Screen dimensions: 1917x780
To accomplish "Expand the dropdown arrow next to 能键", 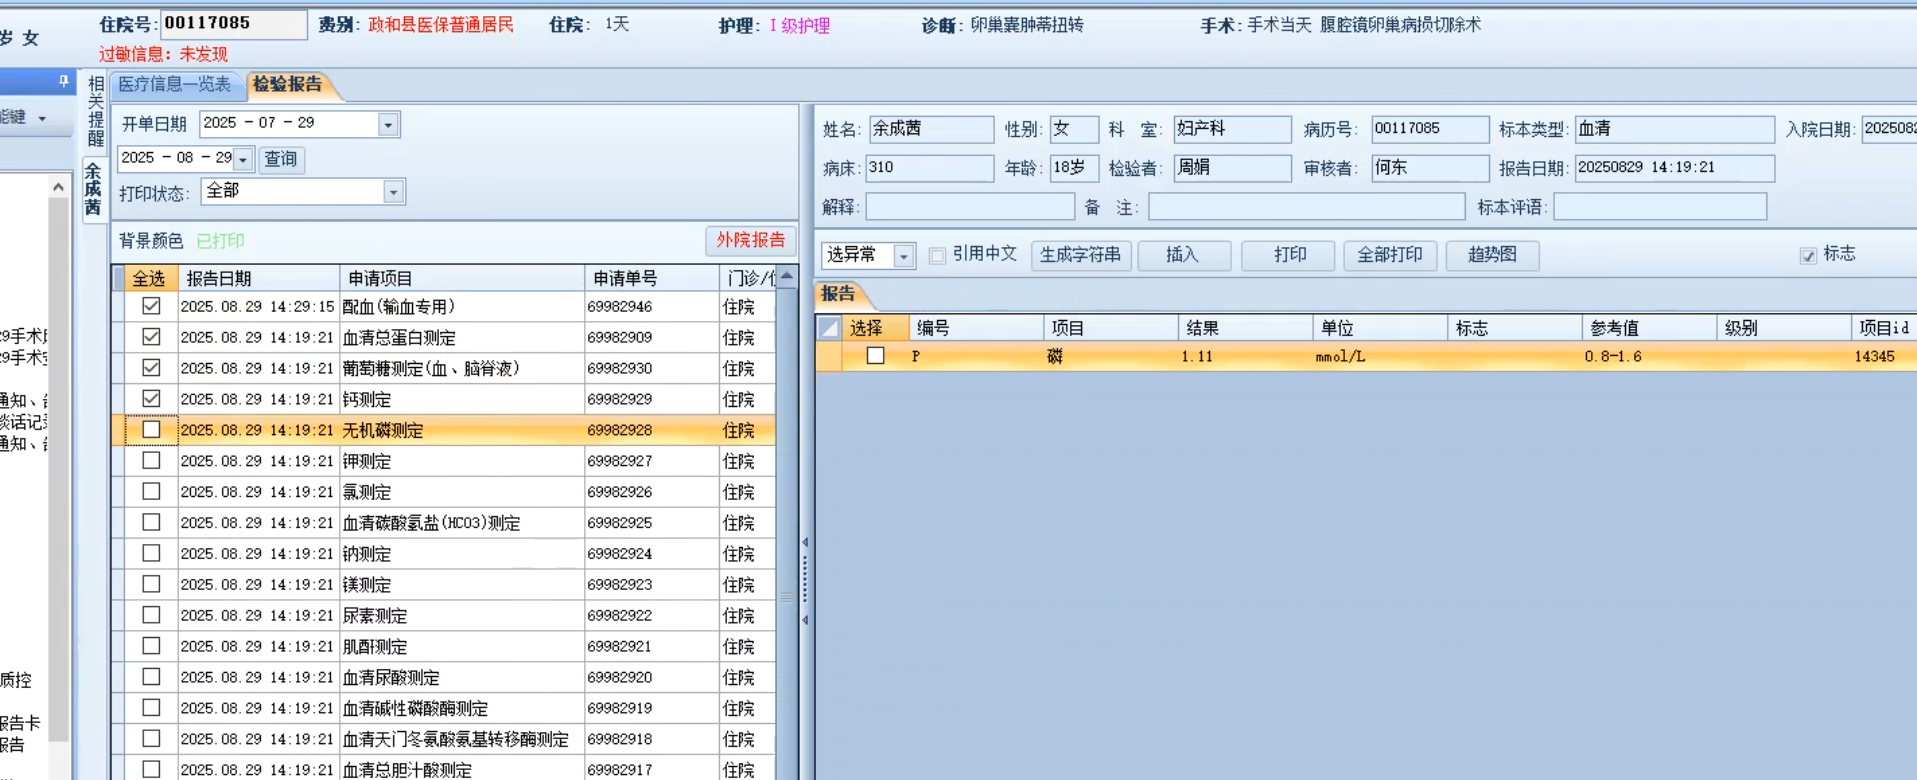I will 42,118.
